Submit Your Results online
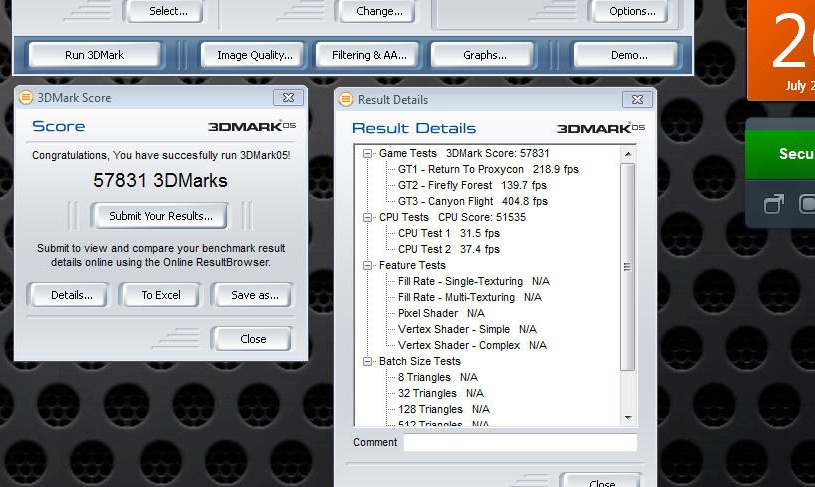This screenshot has width=815, height=487. click(161, 216)
